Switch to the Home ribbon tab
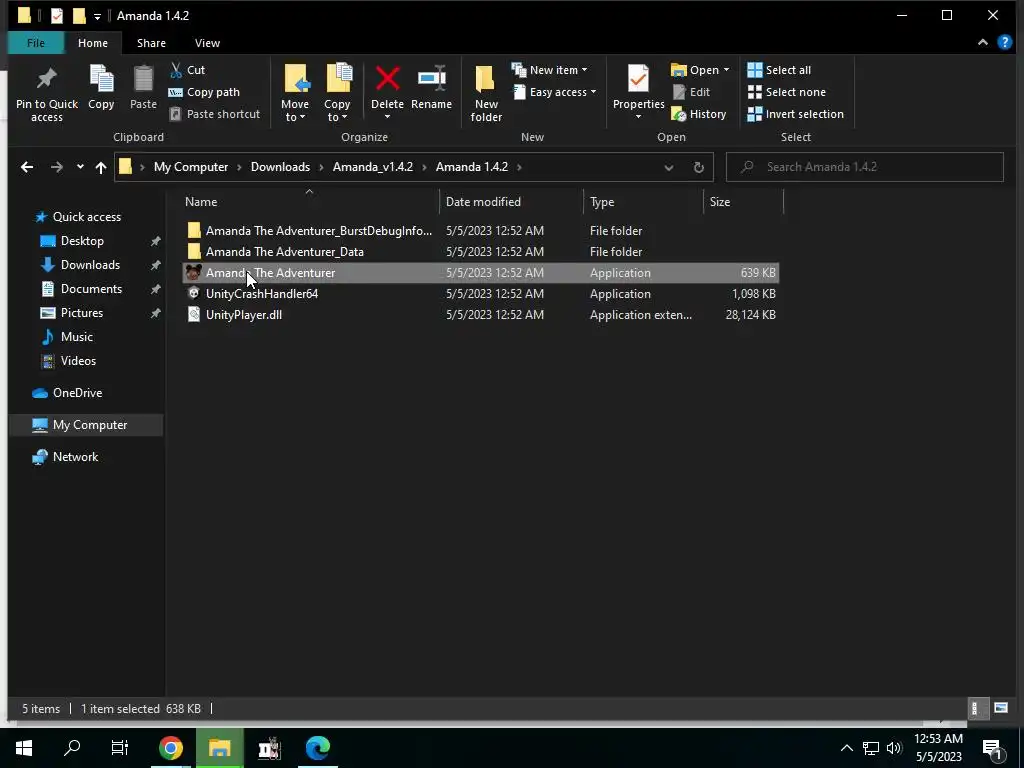This screenshot has width=1024, height=768. pos(93,43)
